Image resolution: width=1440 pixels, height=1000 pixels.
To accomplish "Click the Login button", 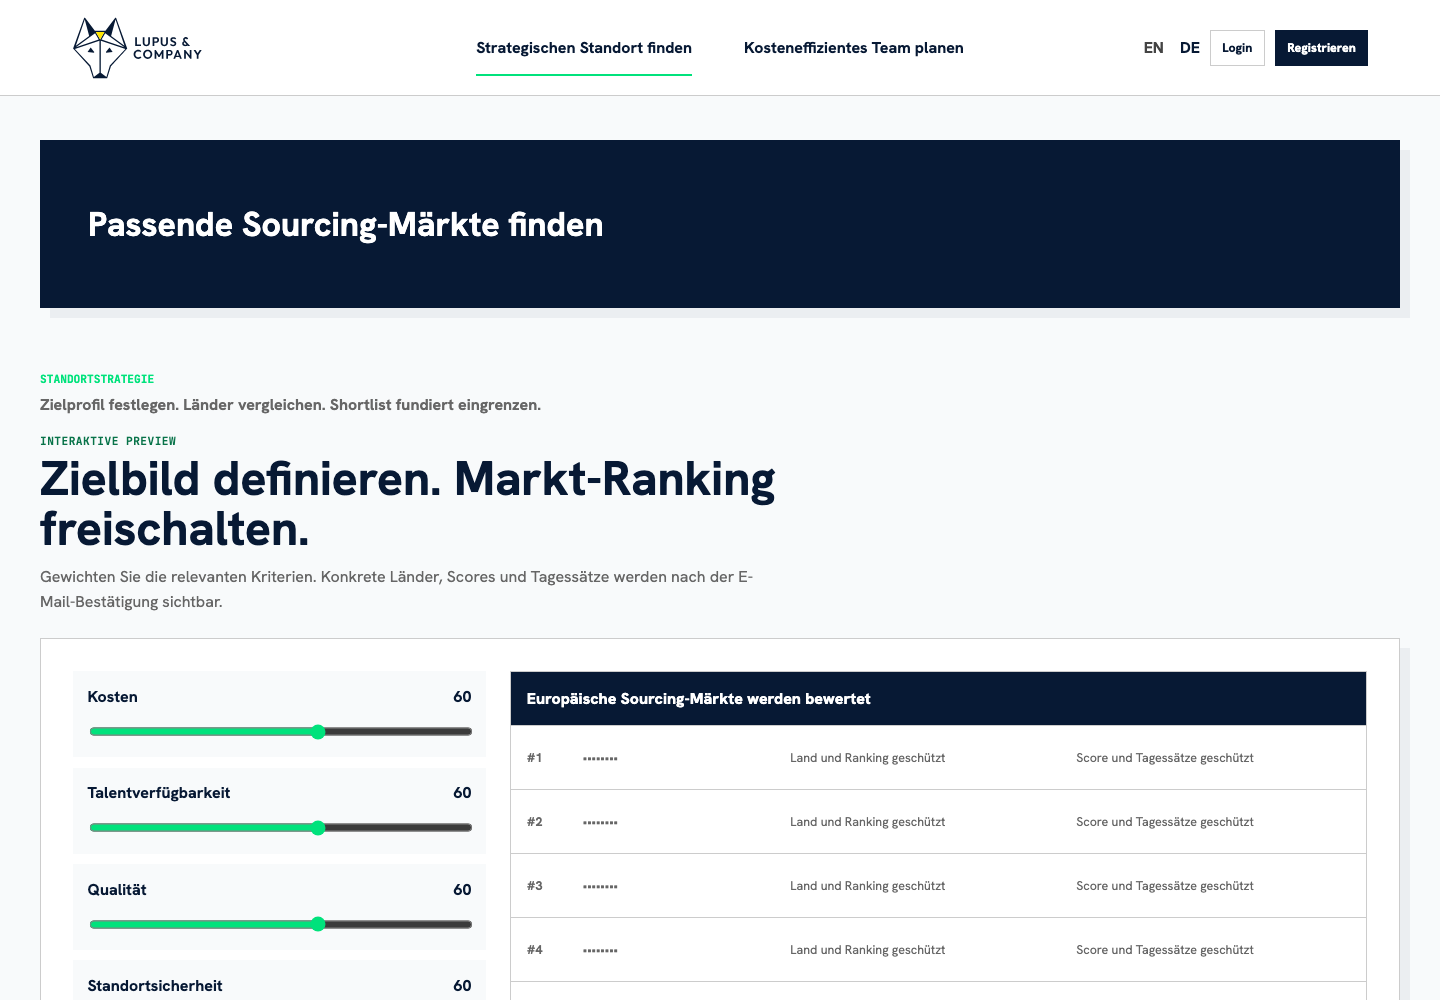I will (1237, 48).
